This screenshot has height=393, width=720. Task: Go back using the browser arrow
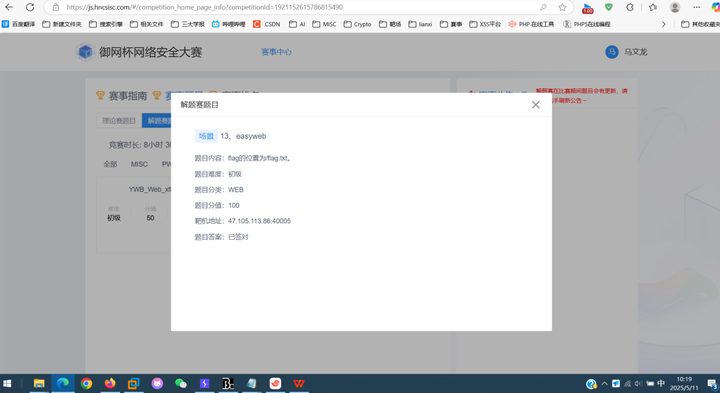(9, 7)
